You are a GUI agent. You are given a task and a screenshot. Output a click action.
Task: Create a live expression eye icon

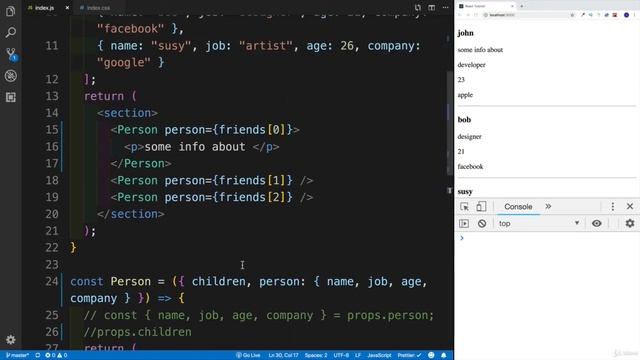pyautogui.click(x=596, y=224)
